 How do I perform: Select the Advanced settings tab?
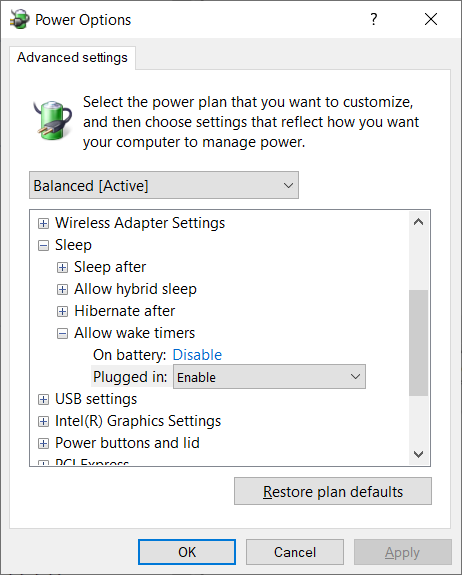[72, 58]
